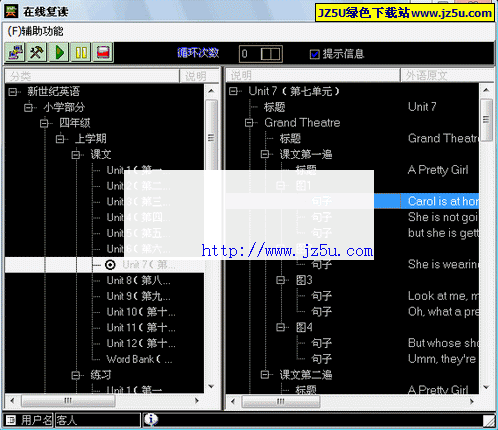The height and width of the screenshot is (430, 498).
Task: Select the sentence 'Umm, they're'
Action: pos(442,359)
